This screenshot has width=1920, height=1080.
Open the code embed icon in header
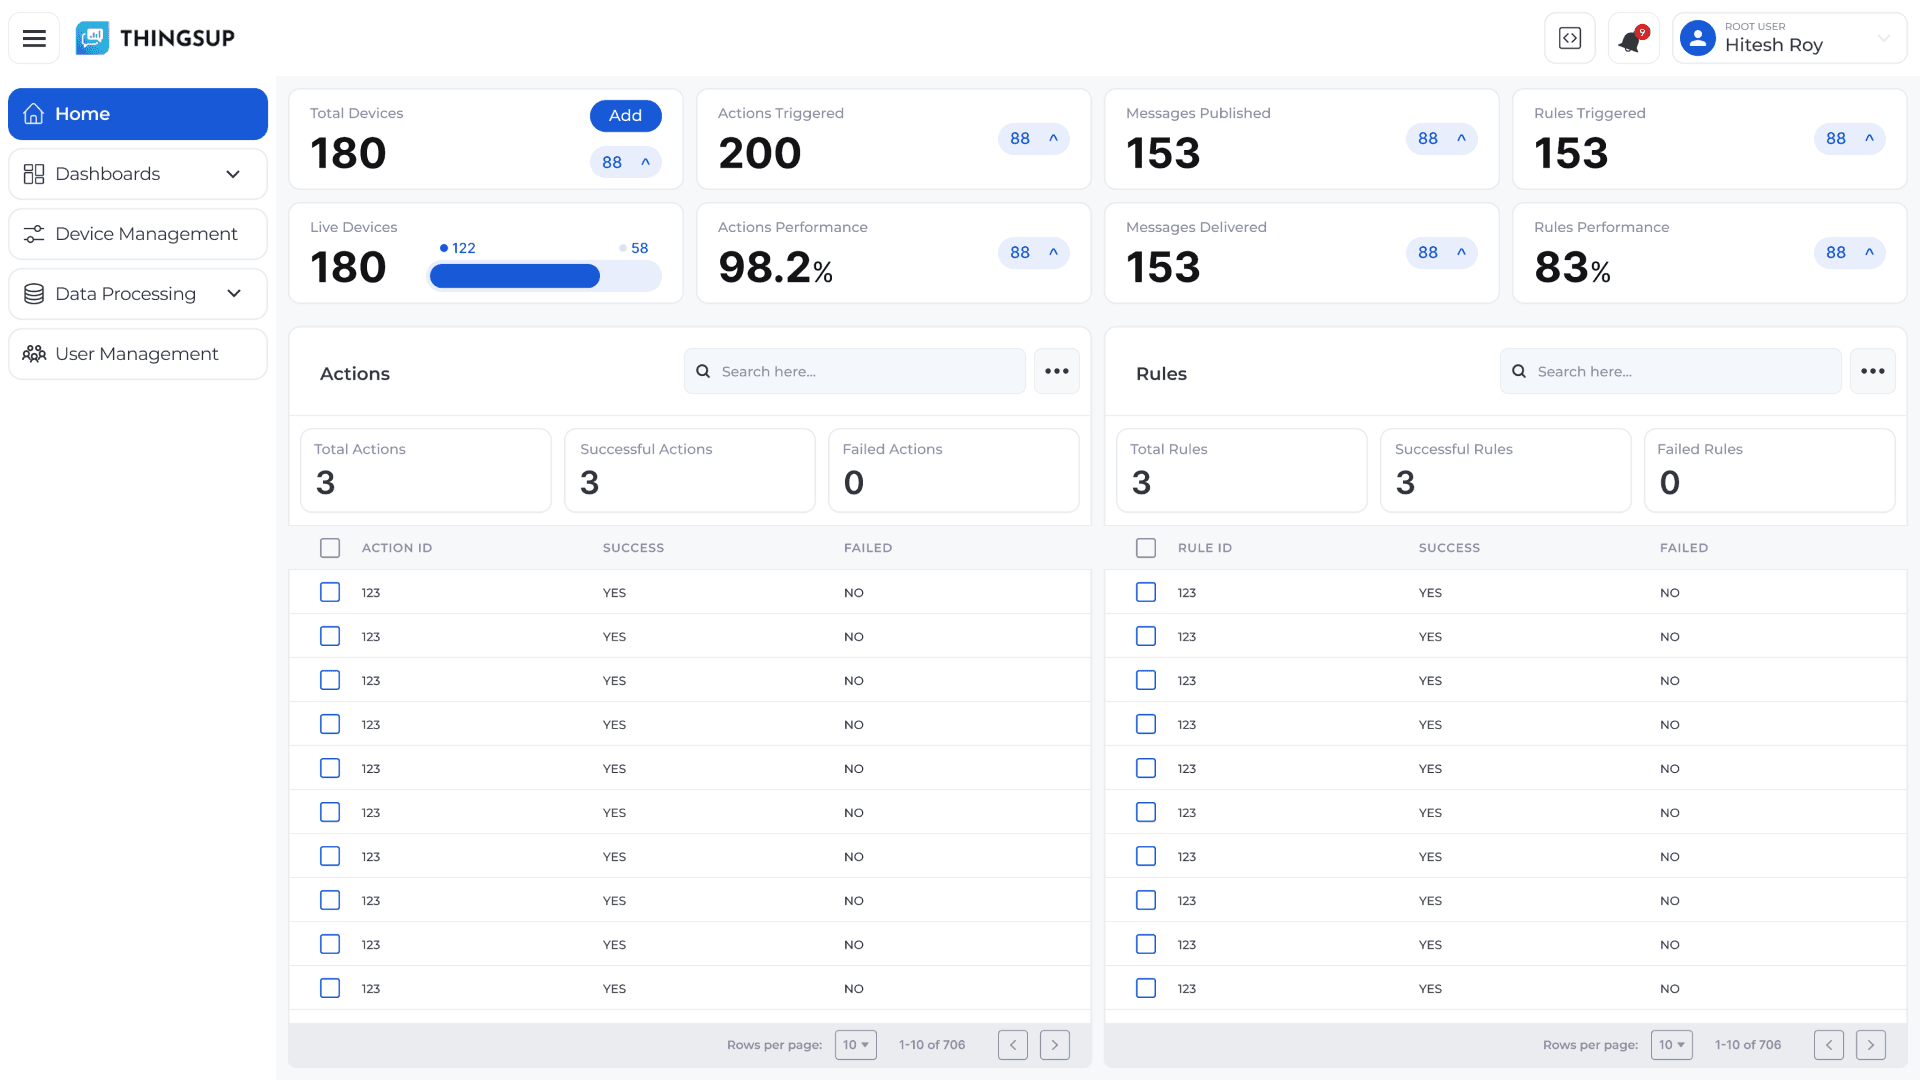[1570, 38]
